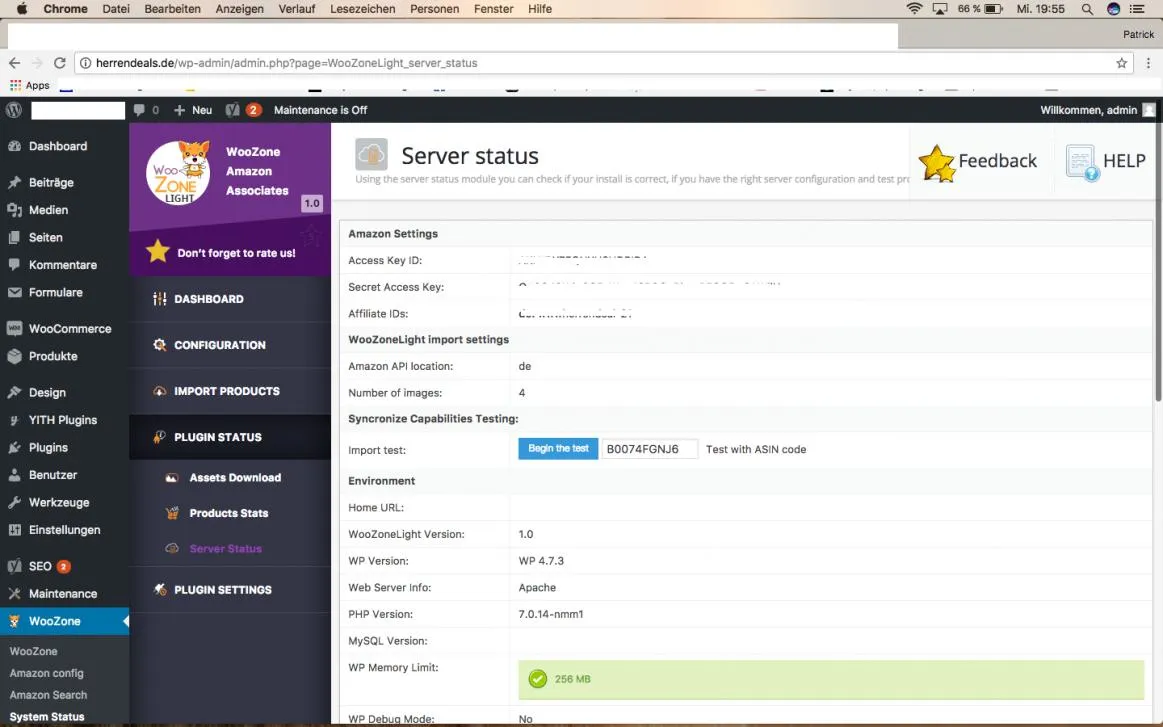Image resolution: width=1163 pixels, height=727 pixels.
Task: Click the Begin the test button
Action: pos(558,449)
